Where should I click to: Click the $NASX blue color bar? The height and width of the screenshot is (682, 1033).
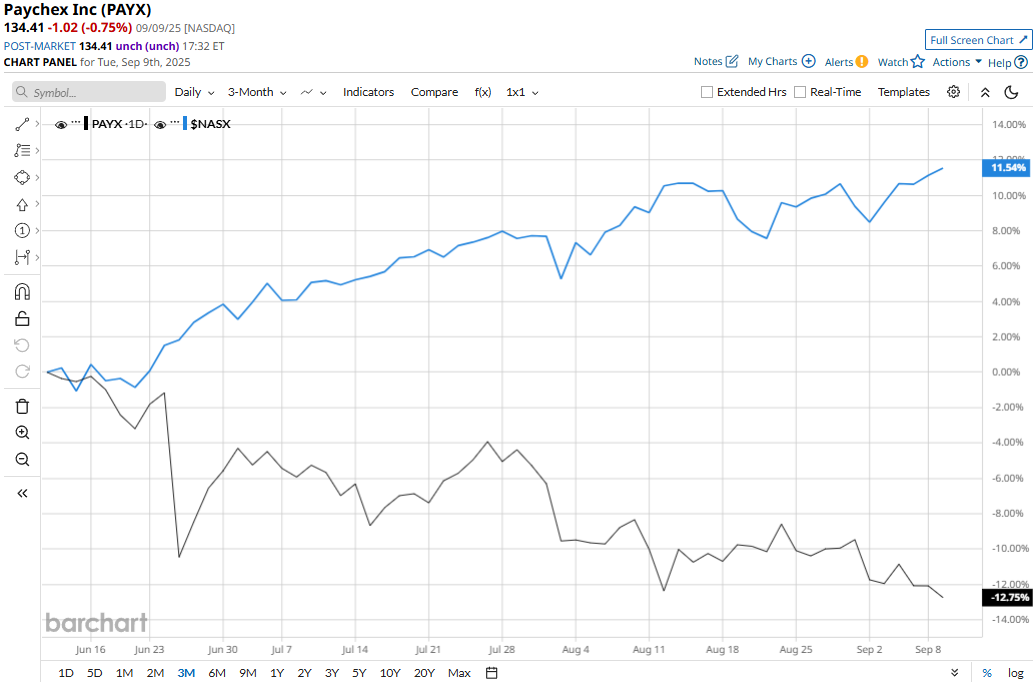185,124
